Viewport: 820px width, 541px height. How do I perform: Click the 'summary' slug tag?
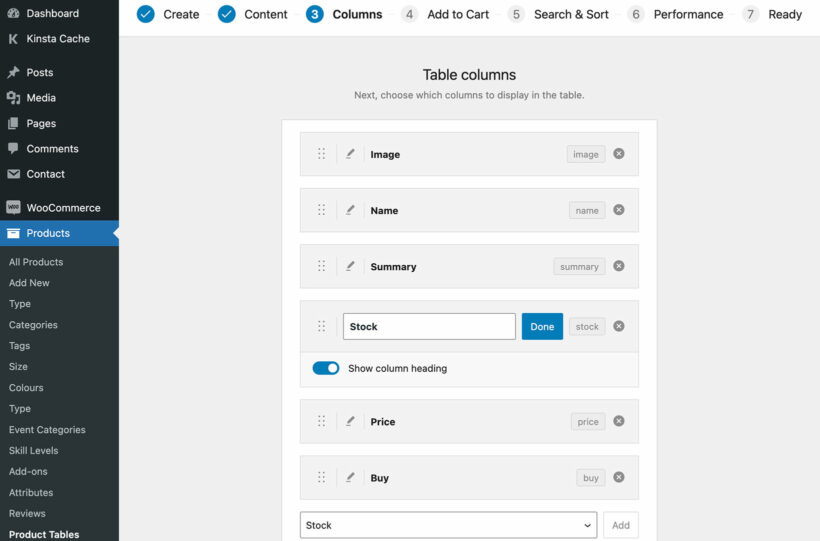tap(579, 266)
